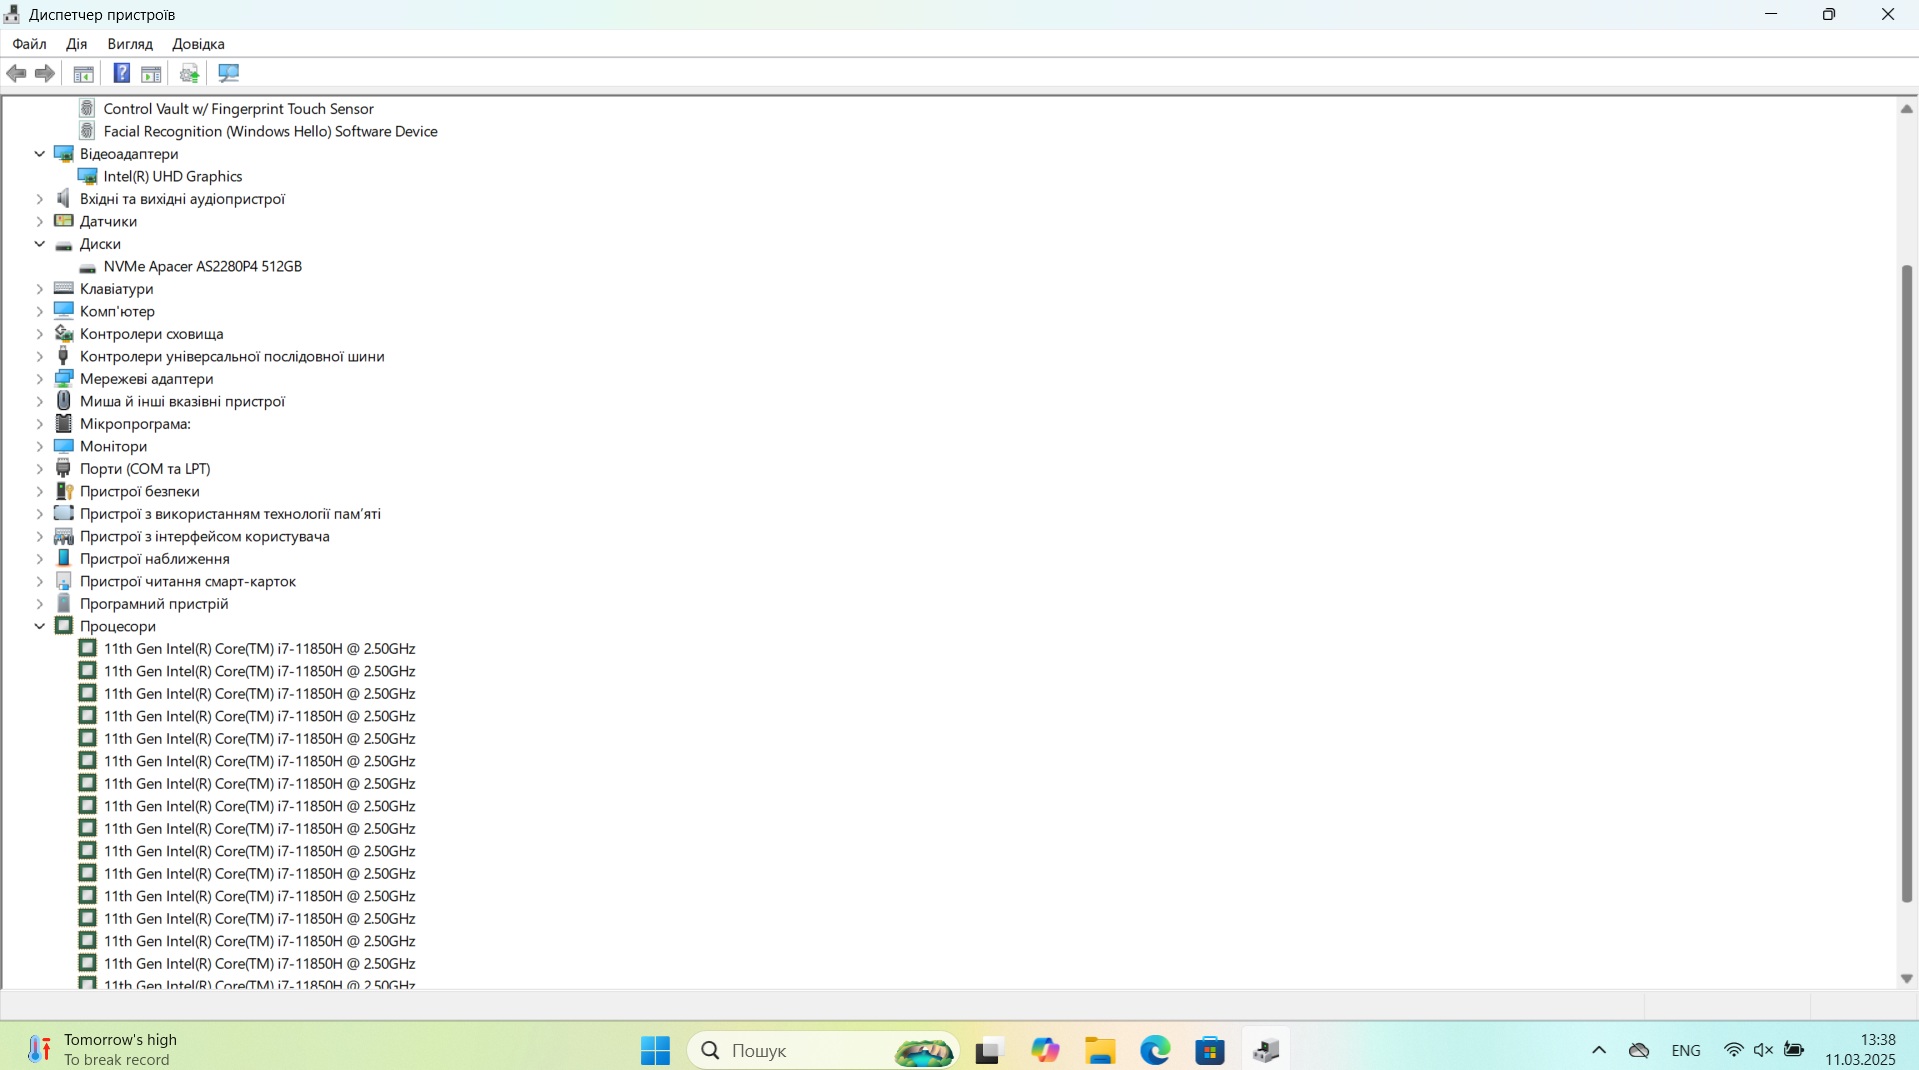Viewport: 1919px width, 1070px height.
Task: Expand the Монітори category
Action: (x=40, y=446)
